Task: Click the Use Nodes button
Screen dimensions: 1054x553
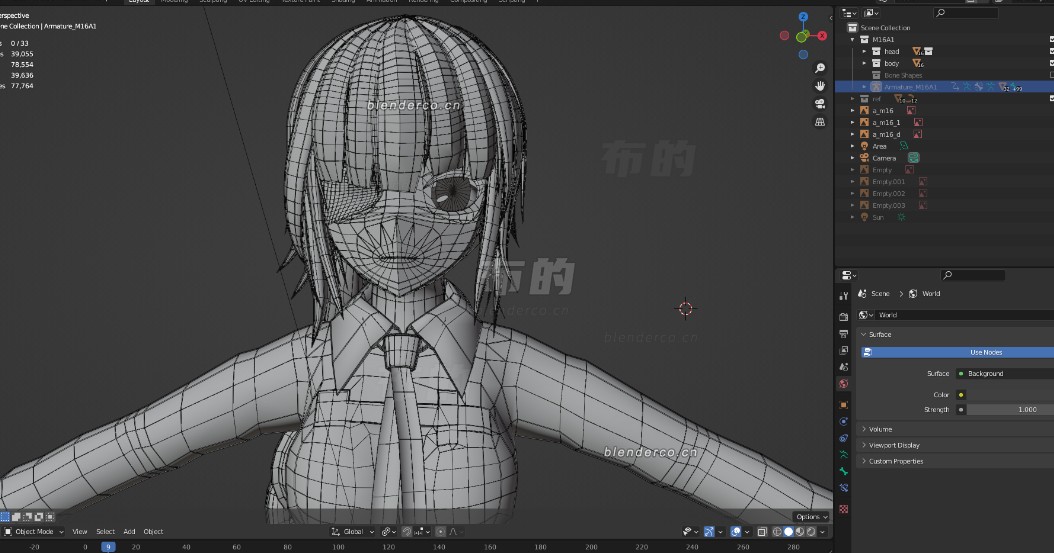Action: [x=957, y=352]
